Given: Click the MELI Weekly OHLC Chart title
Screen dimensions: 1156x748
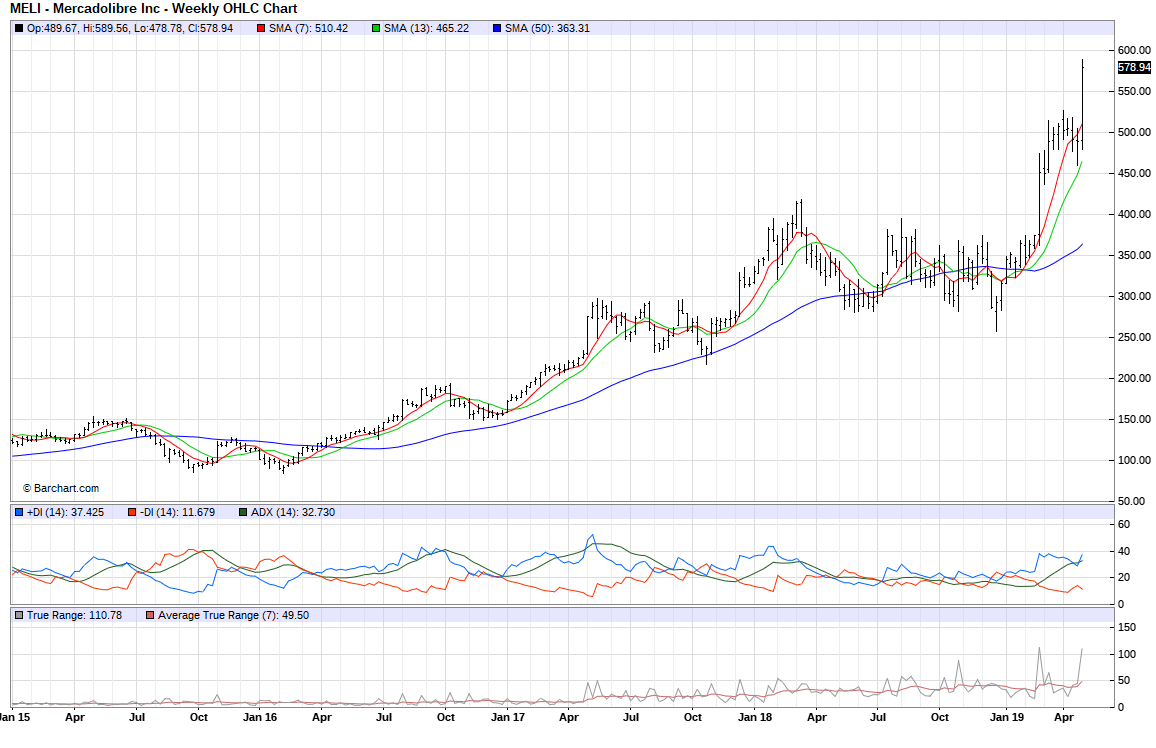Looking at the screenshot, I should 153,9.
